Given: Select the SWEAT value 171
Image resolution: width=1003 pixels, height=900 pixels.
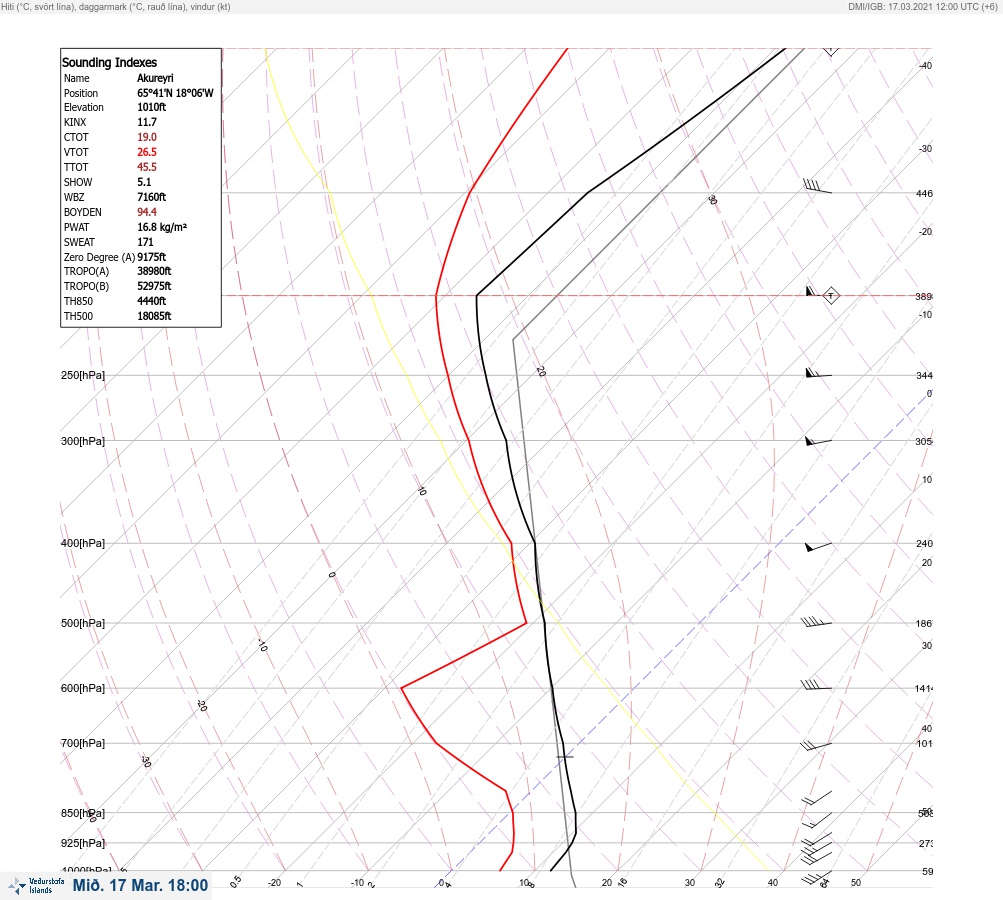Looking at the screenshot, I should tap(145, 242).
